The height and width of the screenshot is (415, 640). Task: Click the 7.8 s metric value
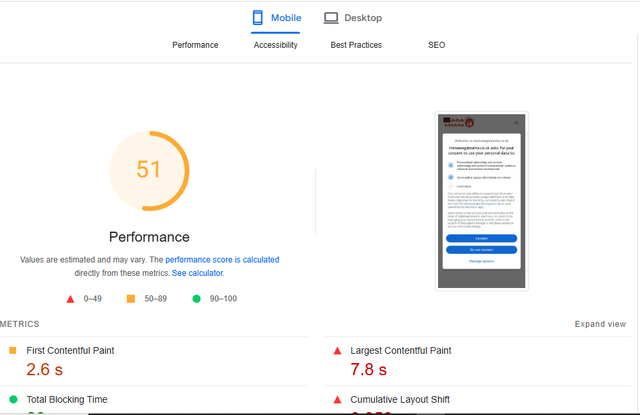[368, 370]
